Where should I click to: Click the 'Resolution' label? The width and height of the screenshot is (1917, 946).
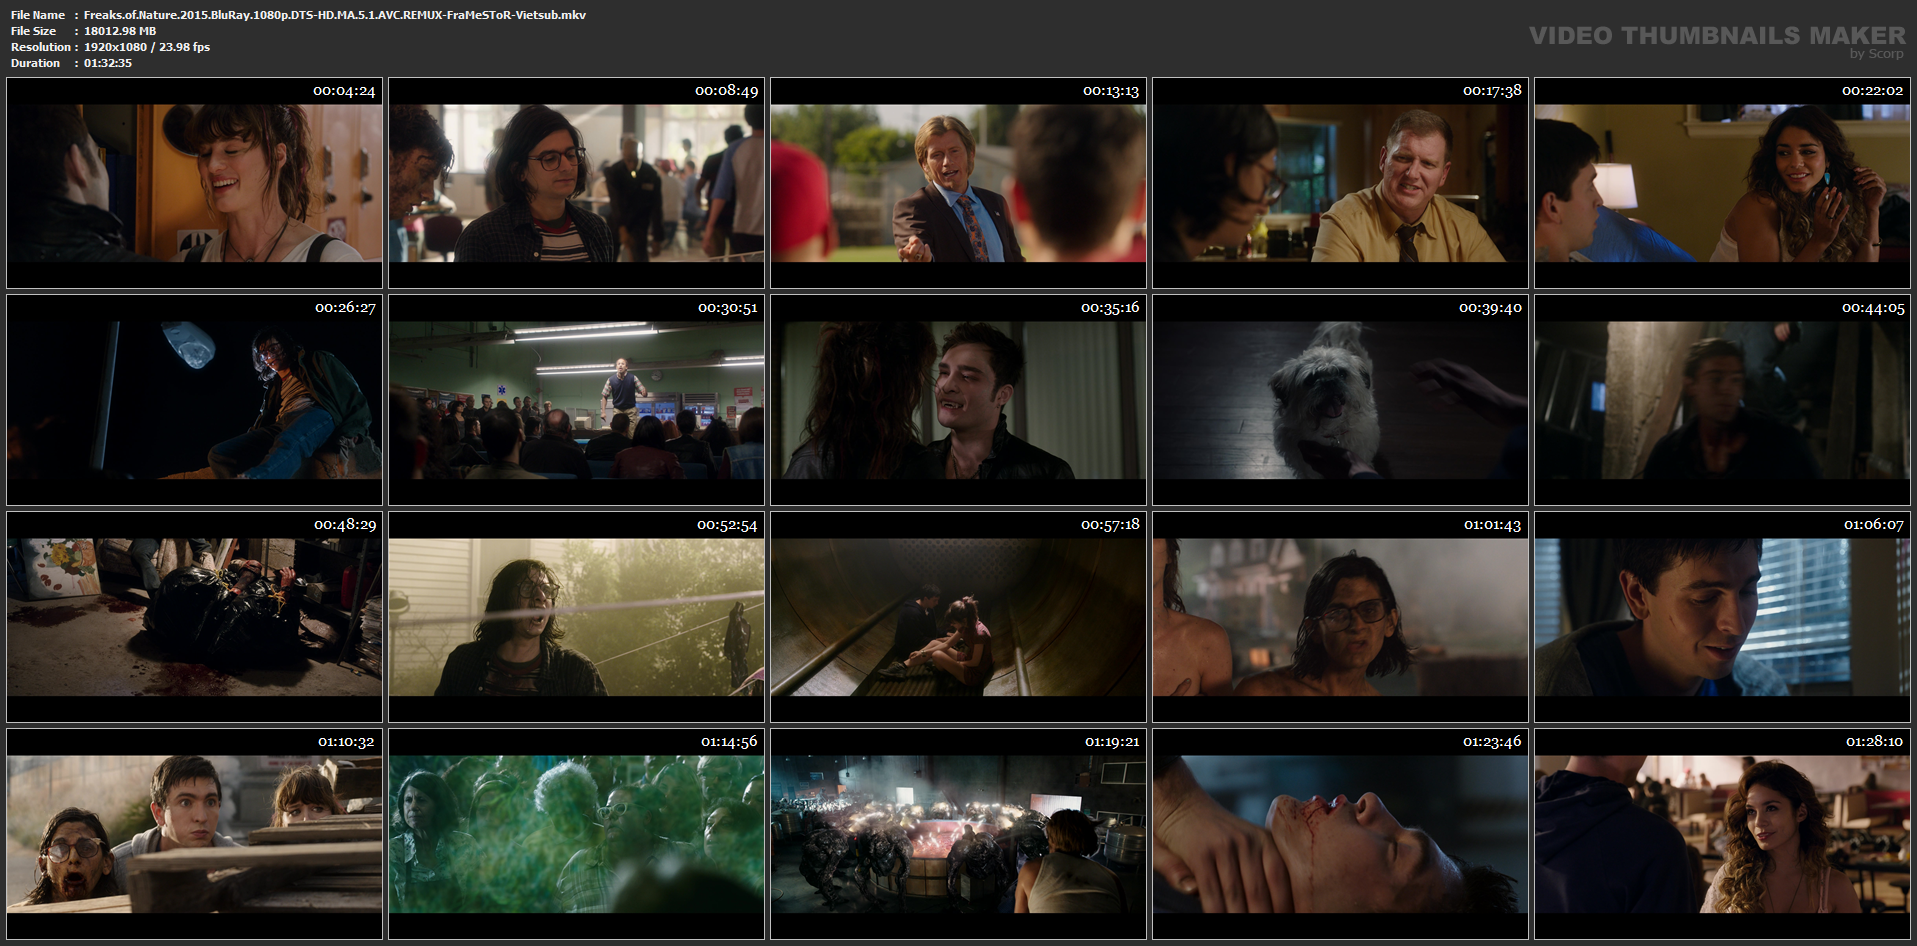pyautogui.click(x=41, y=47)
